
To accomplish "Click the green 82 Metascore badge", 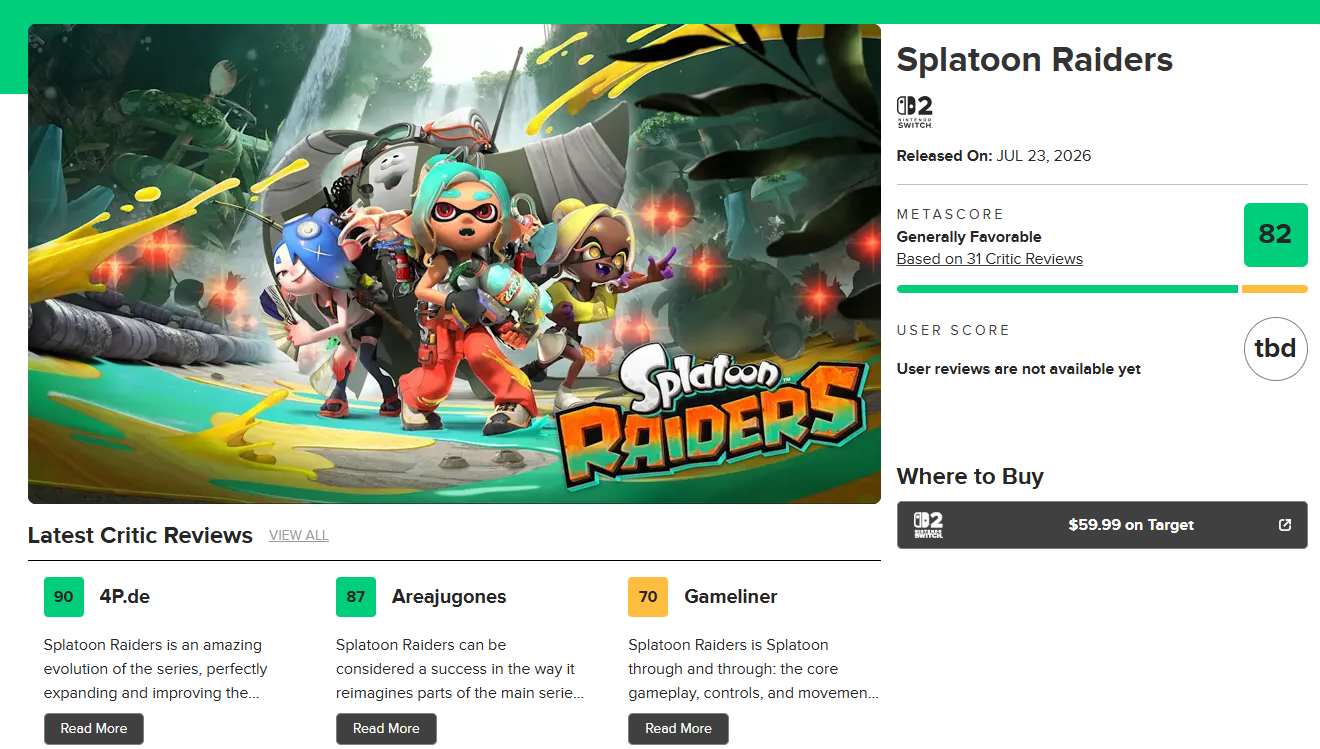I will [x=1275, y=235].
